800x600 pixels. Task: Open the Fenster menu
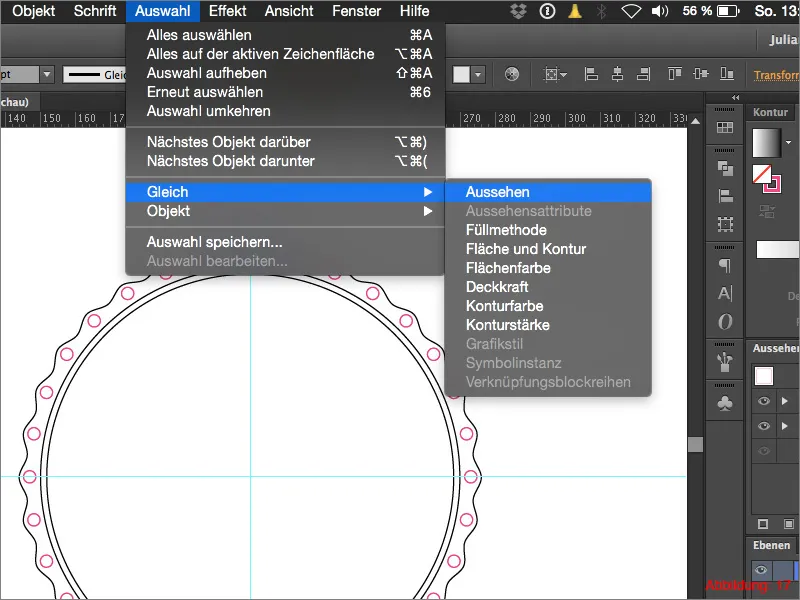[x=356, y=11]
